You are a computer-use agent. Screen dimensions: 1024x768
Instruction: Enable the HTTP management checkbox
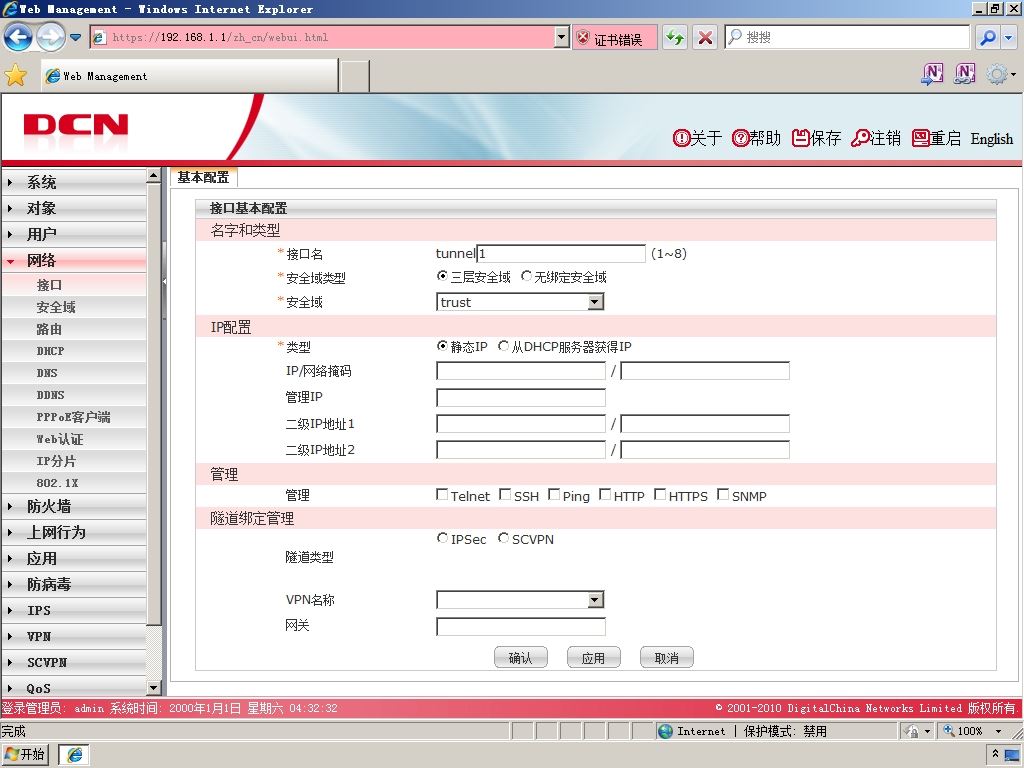[x=605, y=495]
